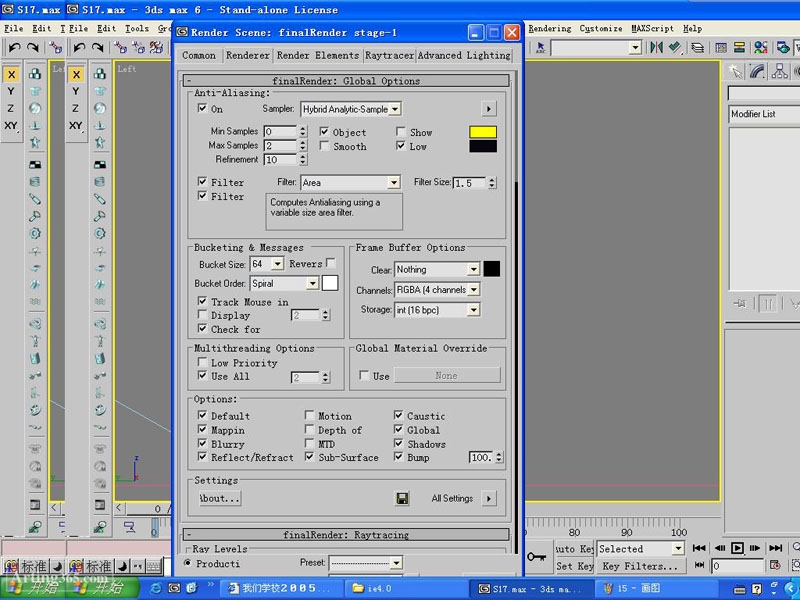Click the Key Filters... button
Screen dimensions: 800x600
[640, 566]
